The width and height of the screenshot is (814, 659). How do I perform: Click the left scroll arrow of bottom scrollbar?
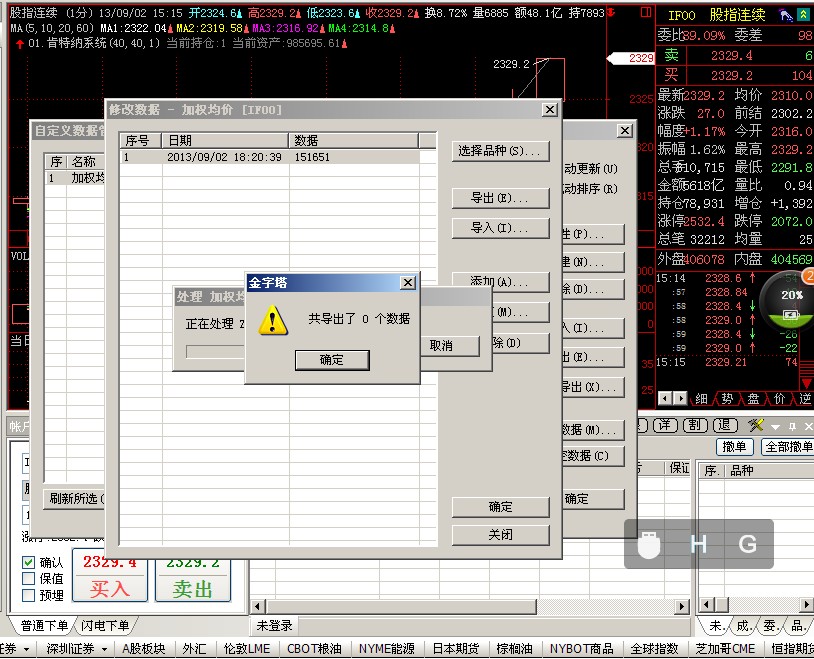pos(257,606)
